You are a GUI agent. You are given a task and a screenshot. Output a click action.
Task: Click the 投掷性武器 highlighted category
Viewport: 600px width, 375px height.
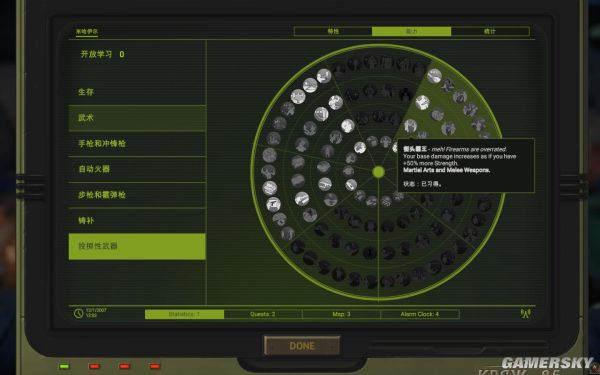137,246
